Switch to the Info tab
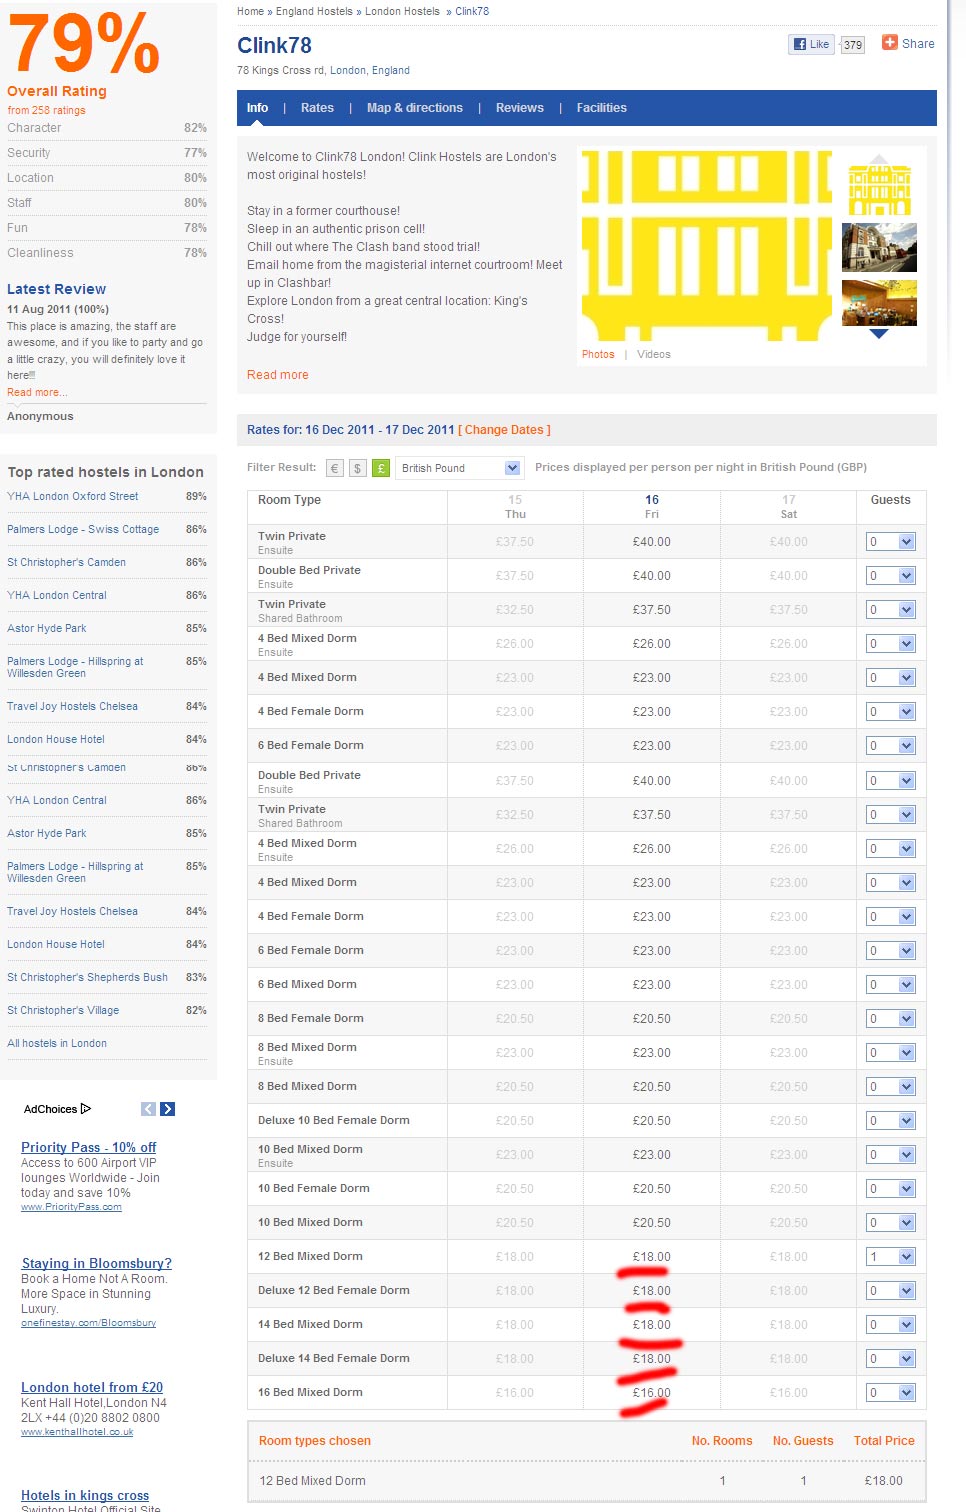966x1512 pixels. point(257,108)
